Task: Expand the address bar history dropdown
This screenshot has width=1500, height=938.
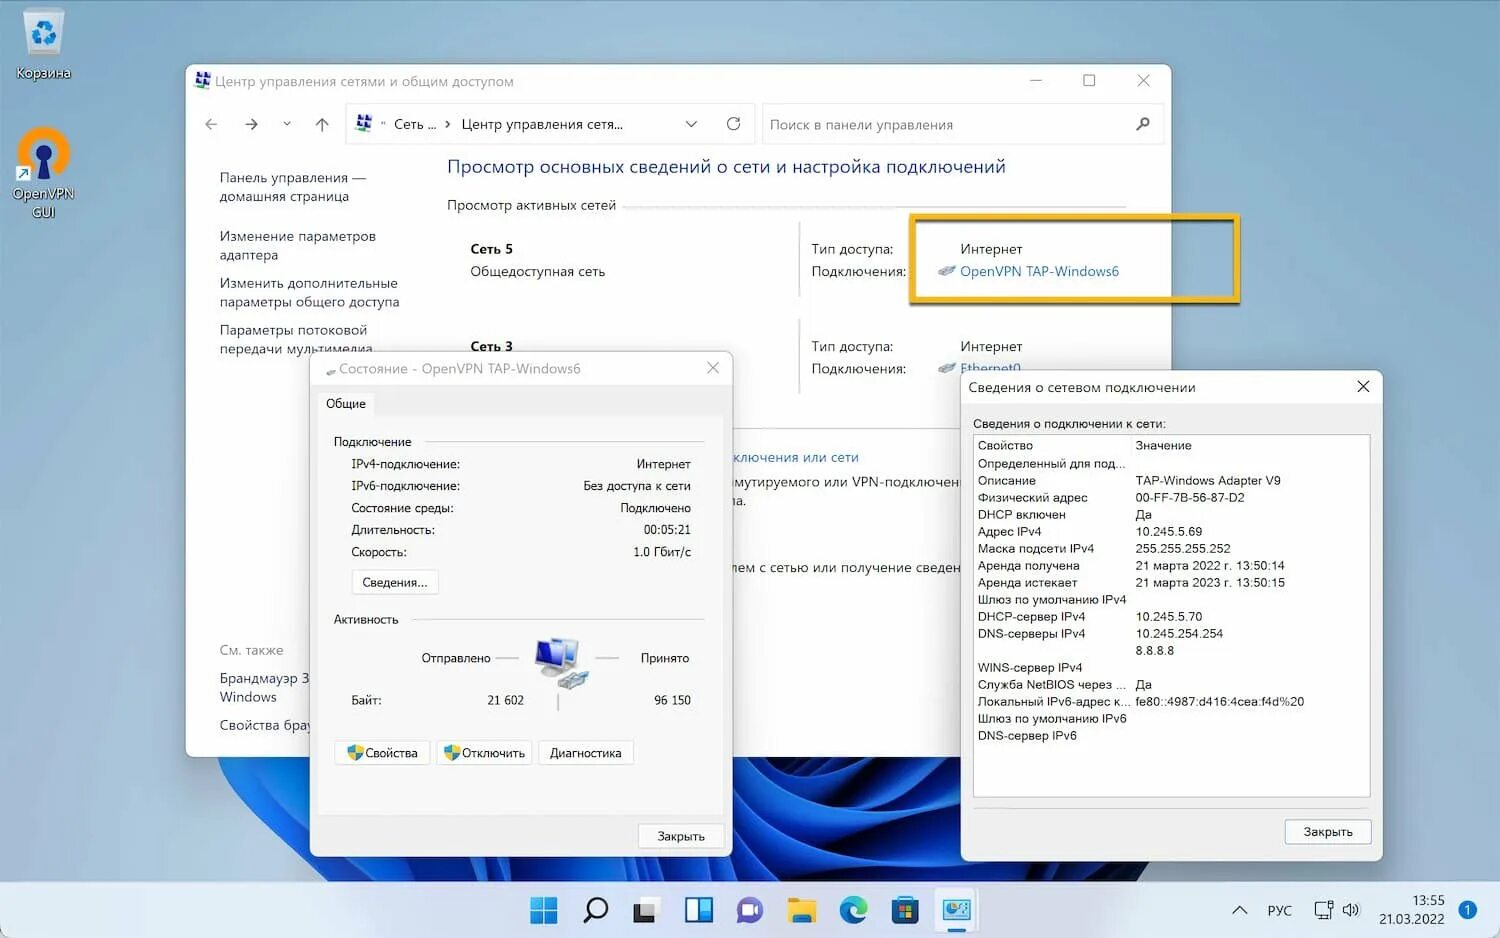Action: pyautogui.click(x=691, y=124)
